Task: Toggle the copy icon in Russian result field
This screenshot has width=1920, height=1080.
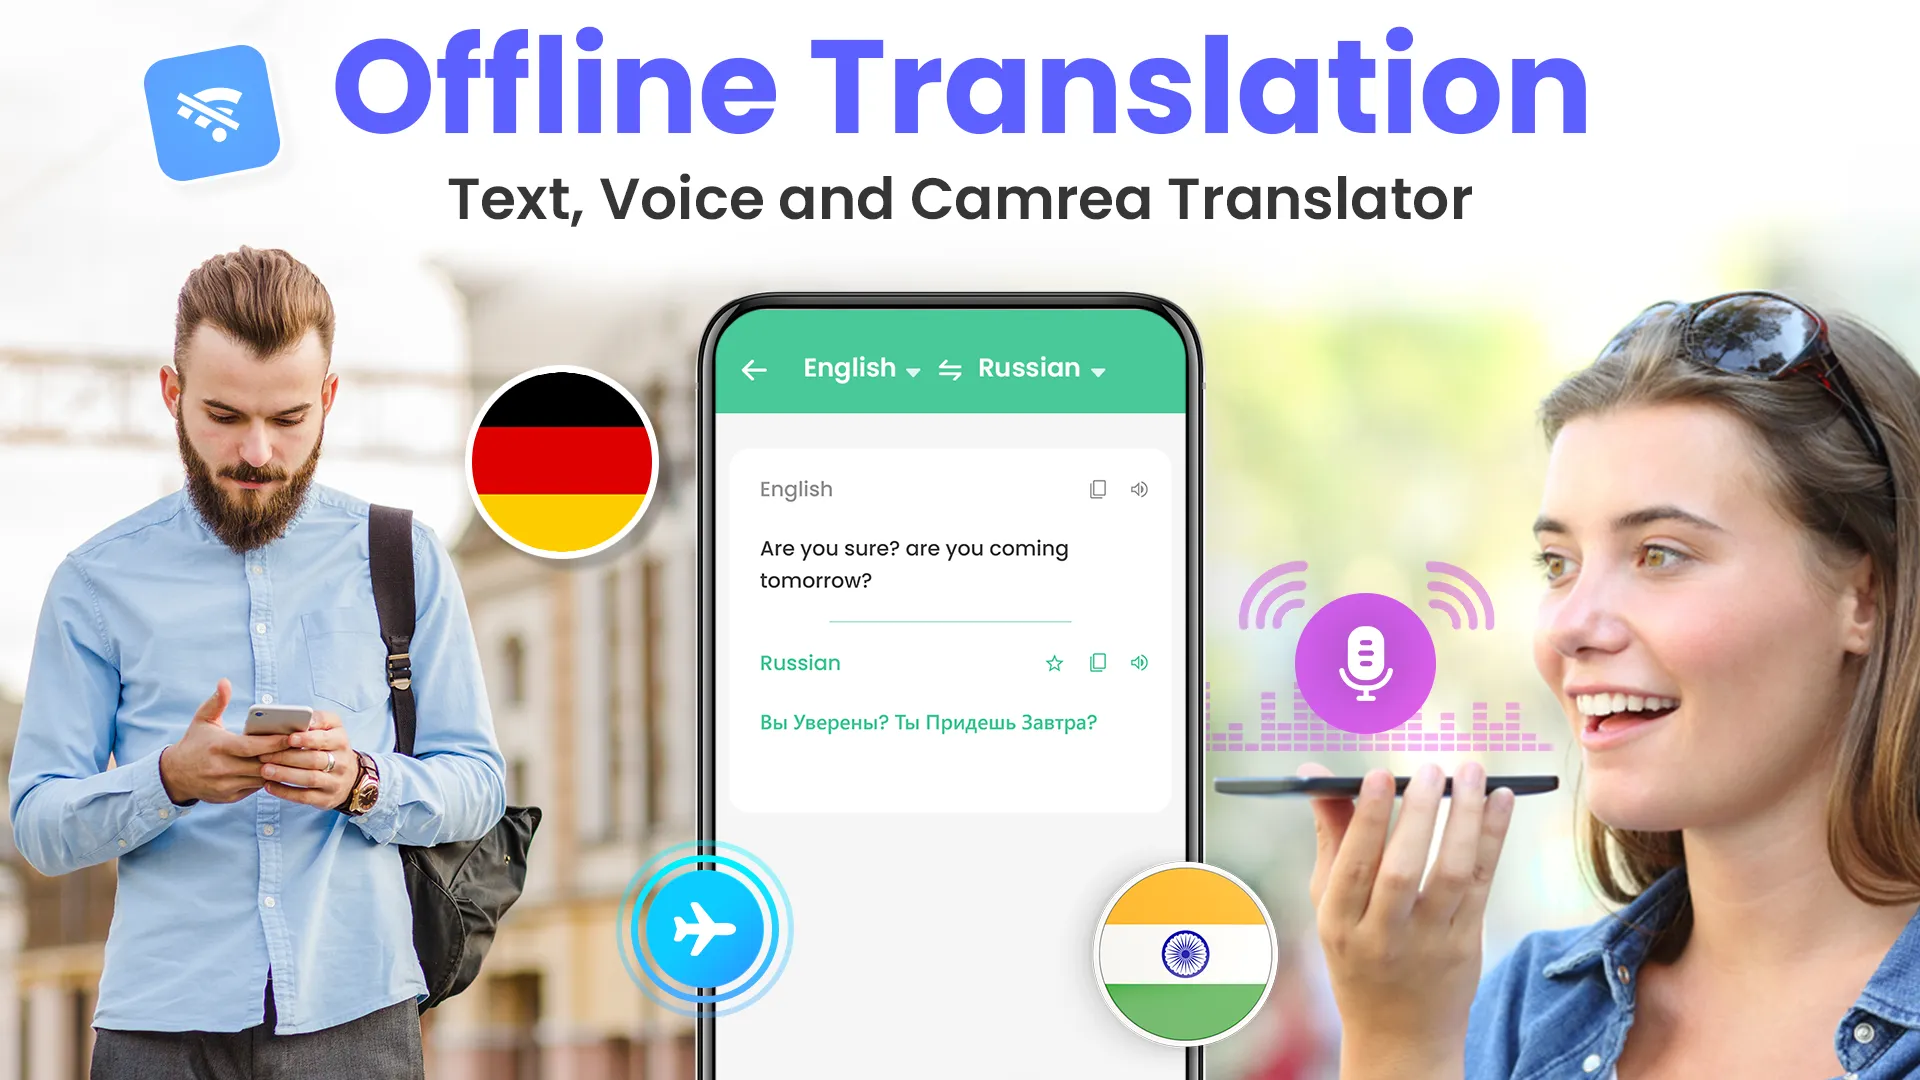Action: coord(1098,663)
